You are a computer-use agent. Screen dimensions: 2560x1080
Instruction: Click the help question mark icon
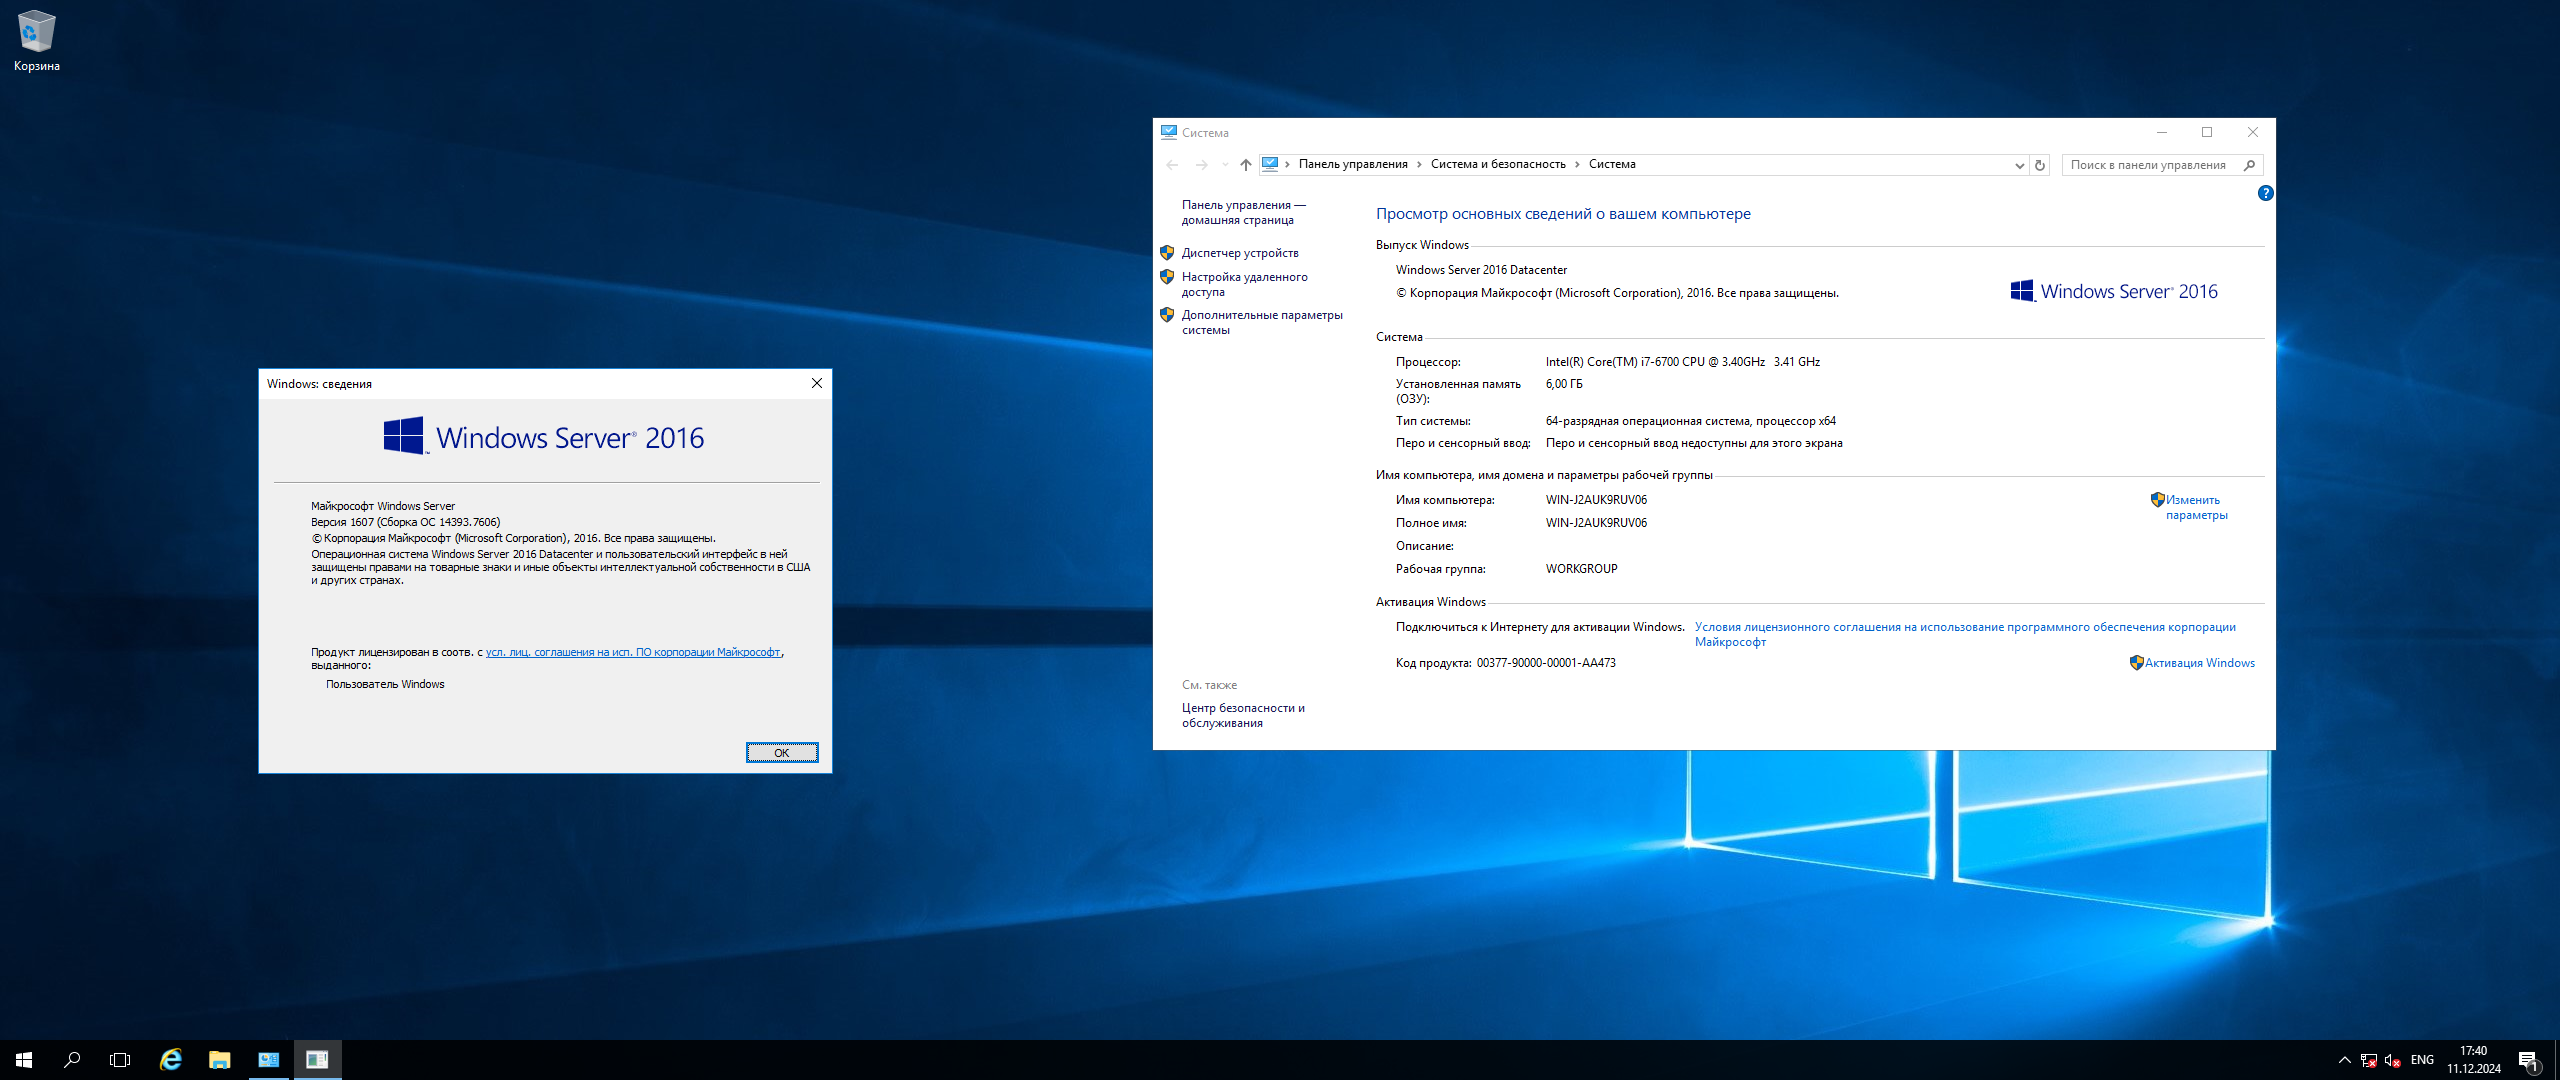2265,193
